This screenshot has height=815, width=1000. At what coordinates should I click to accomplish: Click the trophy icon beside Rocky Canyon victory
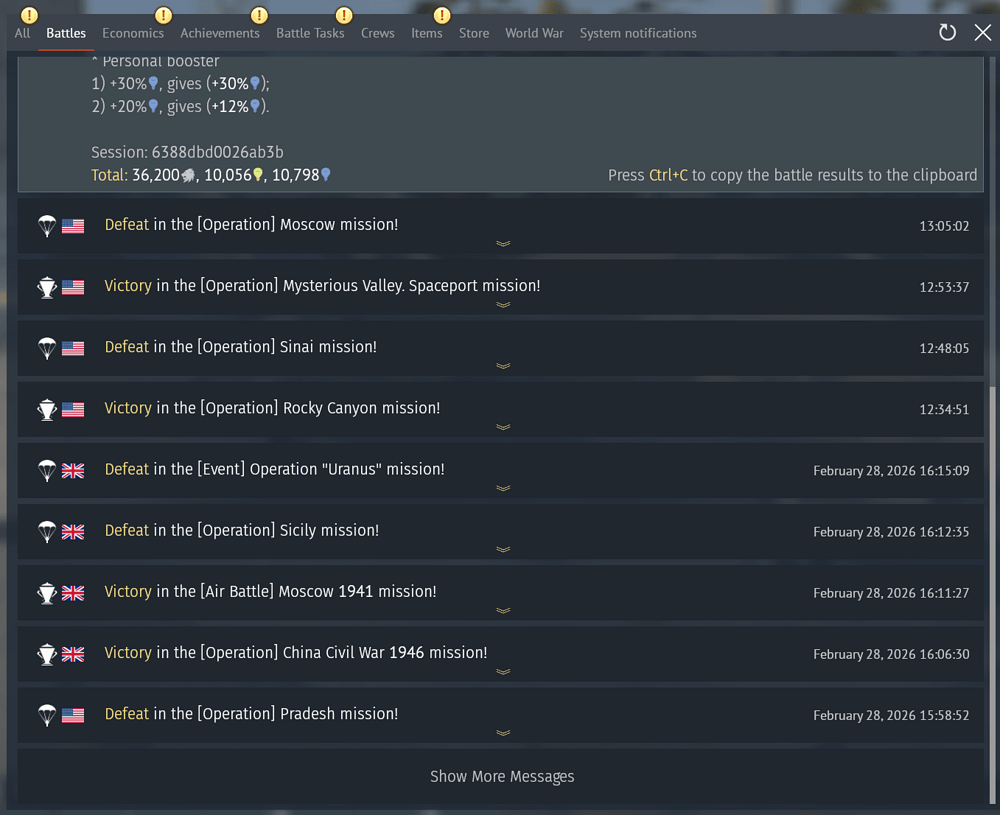(47, 409)
